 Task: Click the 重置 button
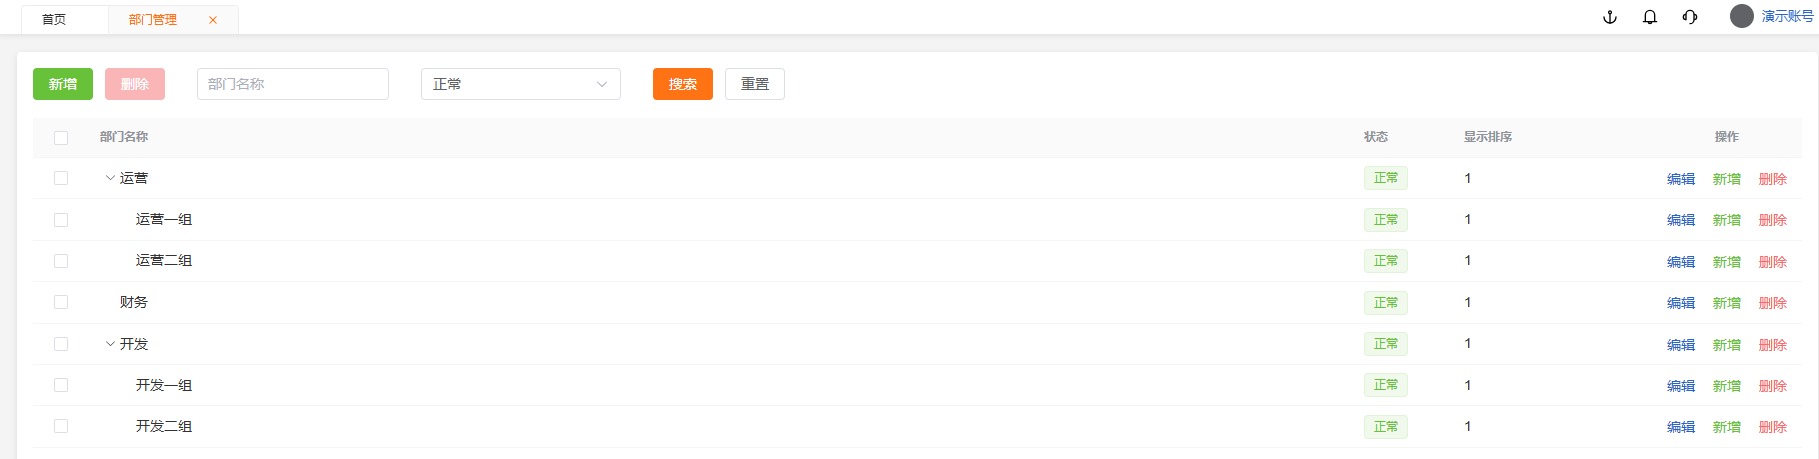coord(755,84)
